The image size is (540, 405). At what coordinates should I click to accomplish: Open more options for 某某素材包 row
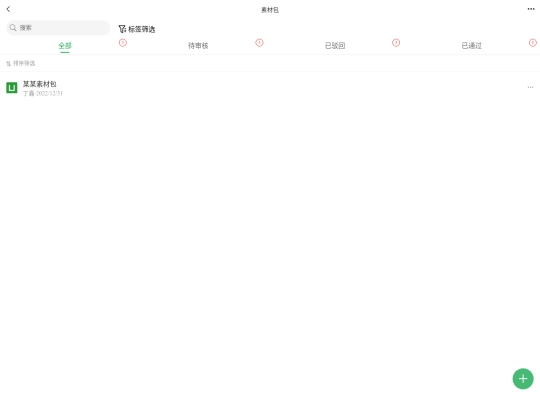530,87
